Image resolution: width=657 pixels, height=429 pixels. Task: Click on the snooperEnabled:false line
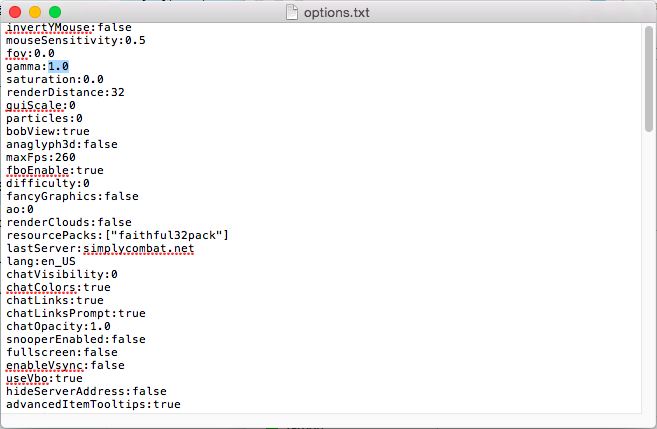75,339
